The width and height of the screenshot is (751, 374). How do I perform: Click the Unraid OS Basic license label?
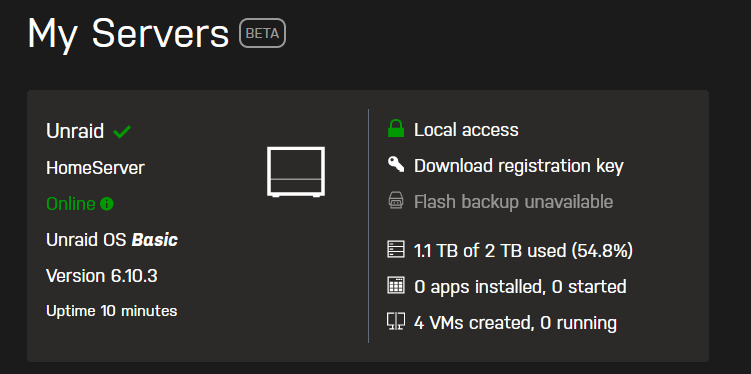pyautogui.click(x=112, y=240)
